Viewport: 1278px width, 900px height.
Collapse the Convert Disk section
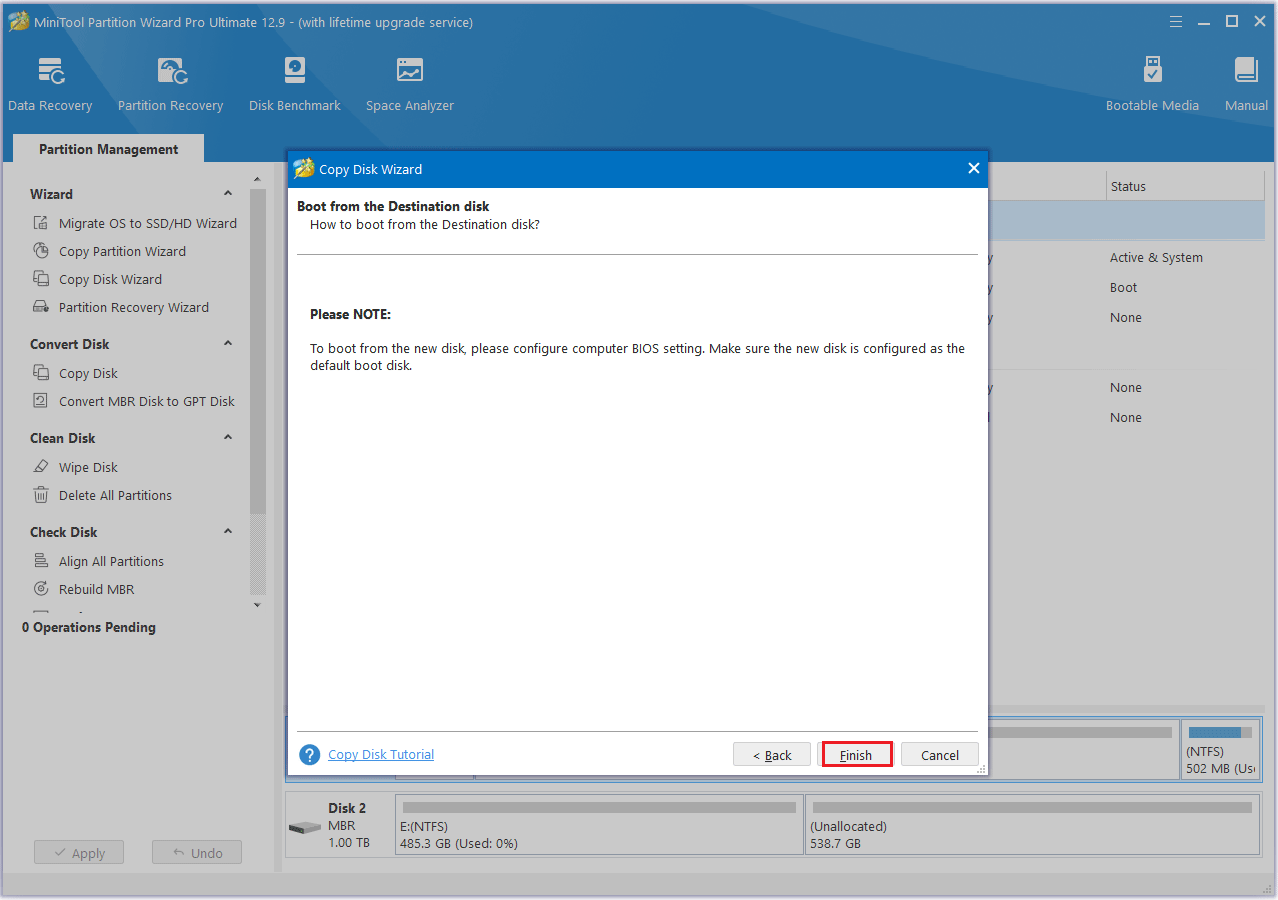point(227,343)
